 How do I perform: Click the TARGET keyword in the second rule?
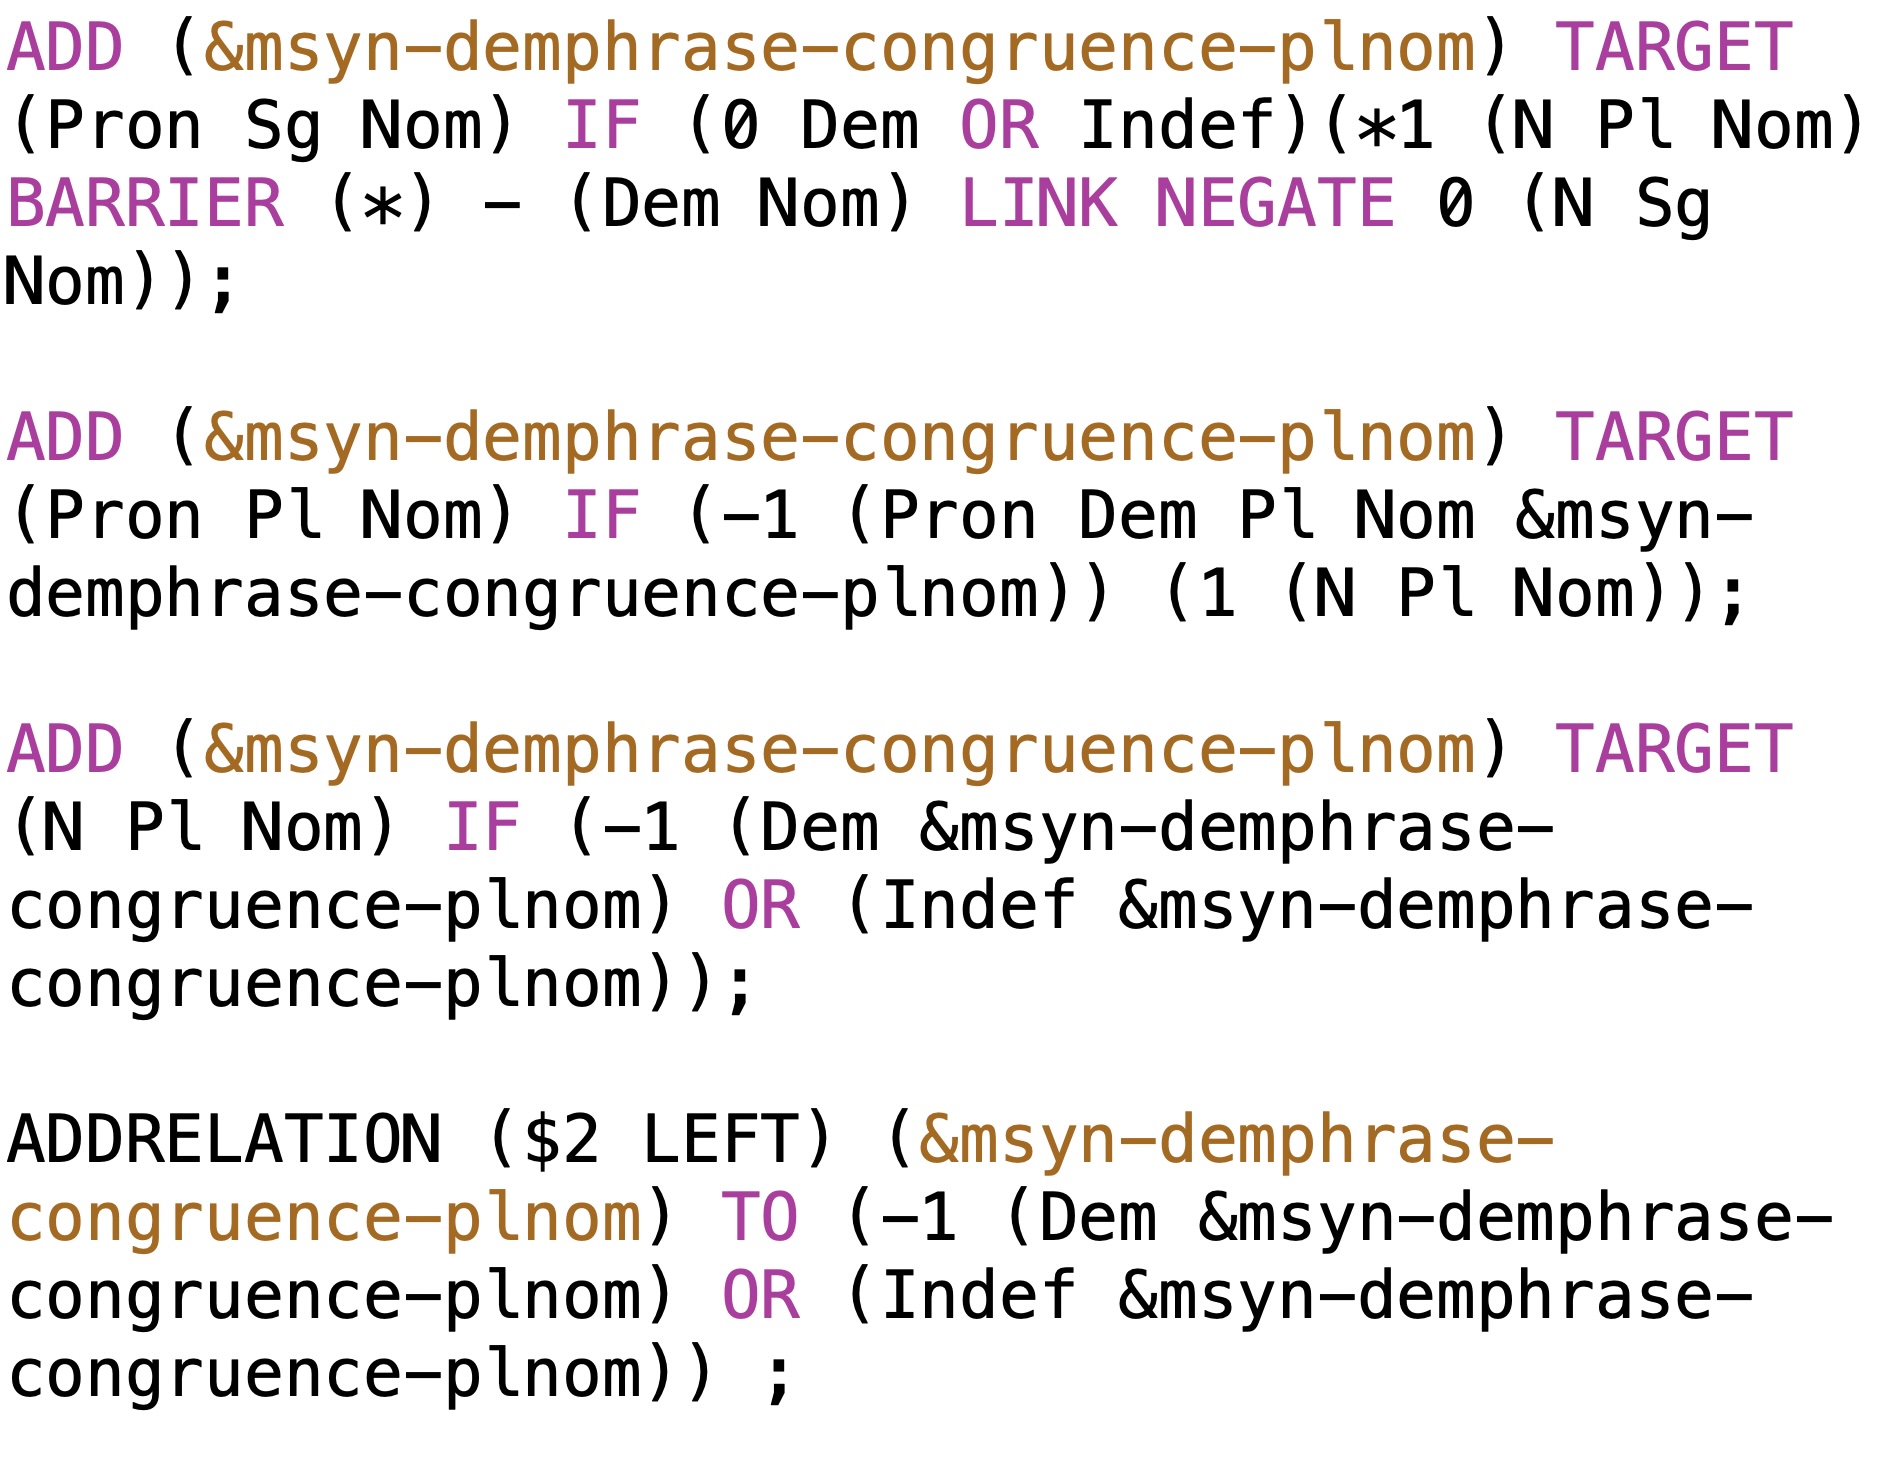pyautogui.click(x=1674, y=438)
